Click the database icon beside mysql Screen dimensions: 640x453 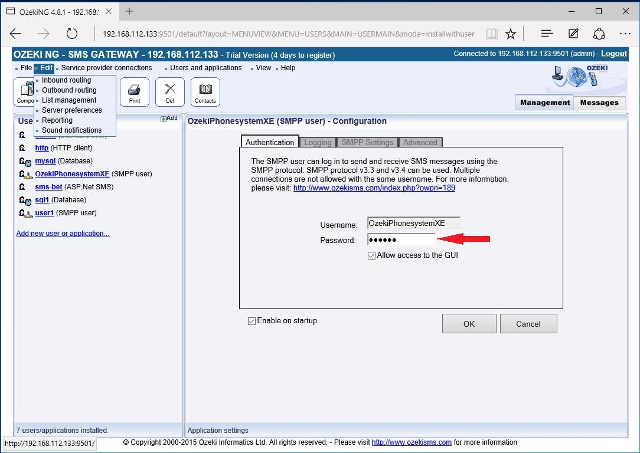pyautogui.click(x=25, y=162)
